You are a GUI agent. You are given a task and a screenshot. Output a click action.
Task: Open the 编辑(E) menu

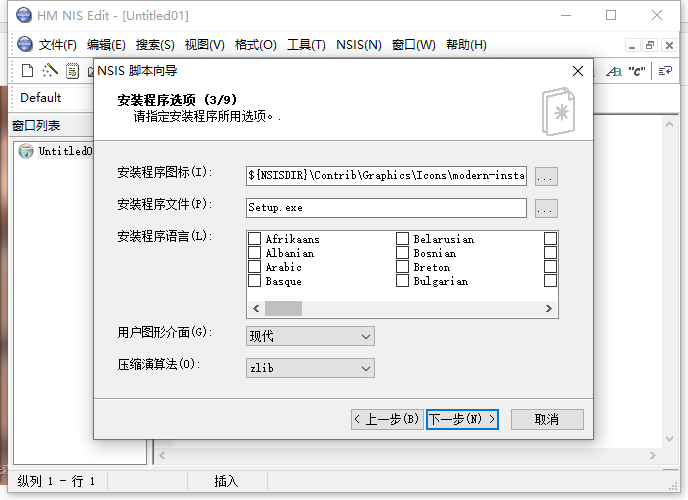coord(106,45)
